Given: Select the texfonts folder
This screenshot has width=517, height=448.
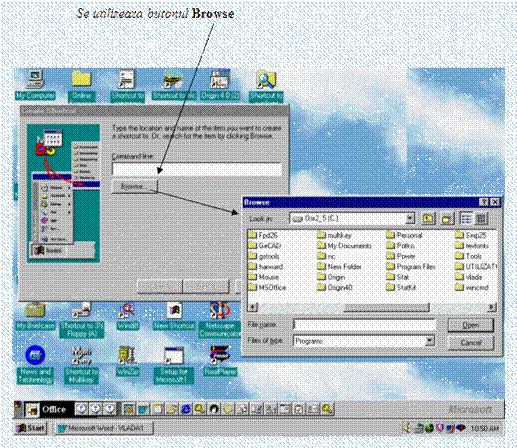Looking at the screenshot, I should 472,246.
